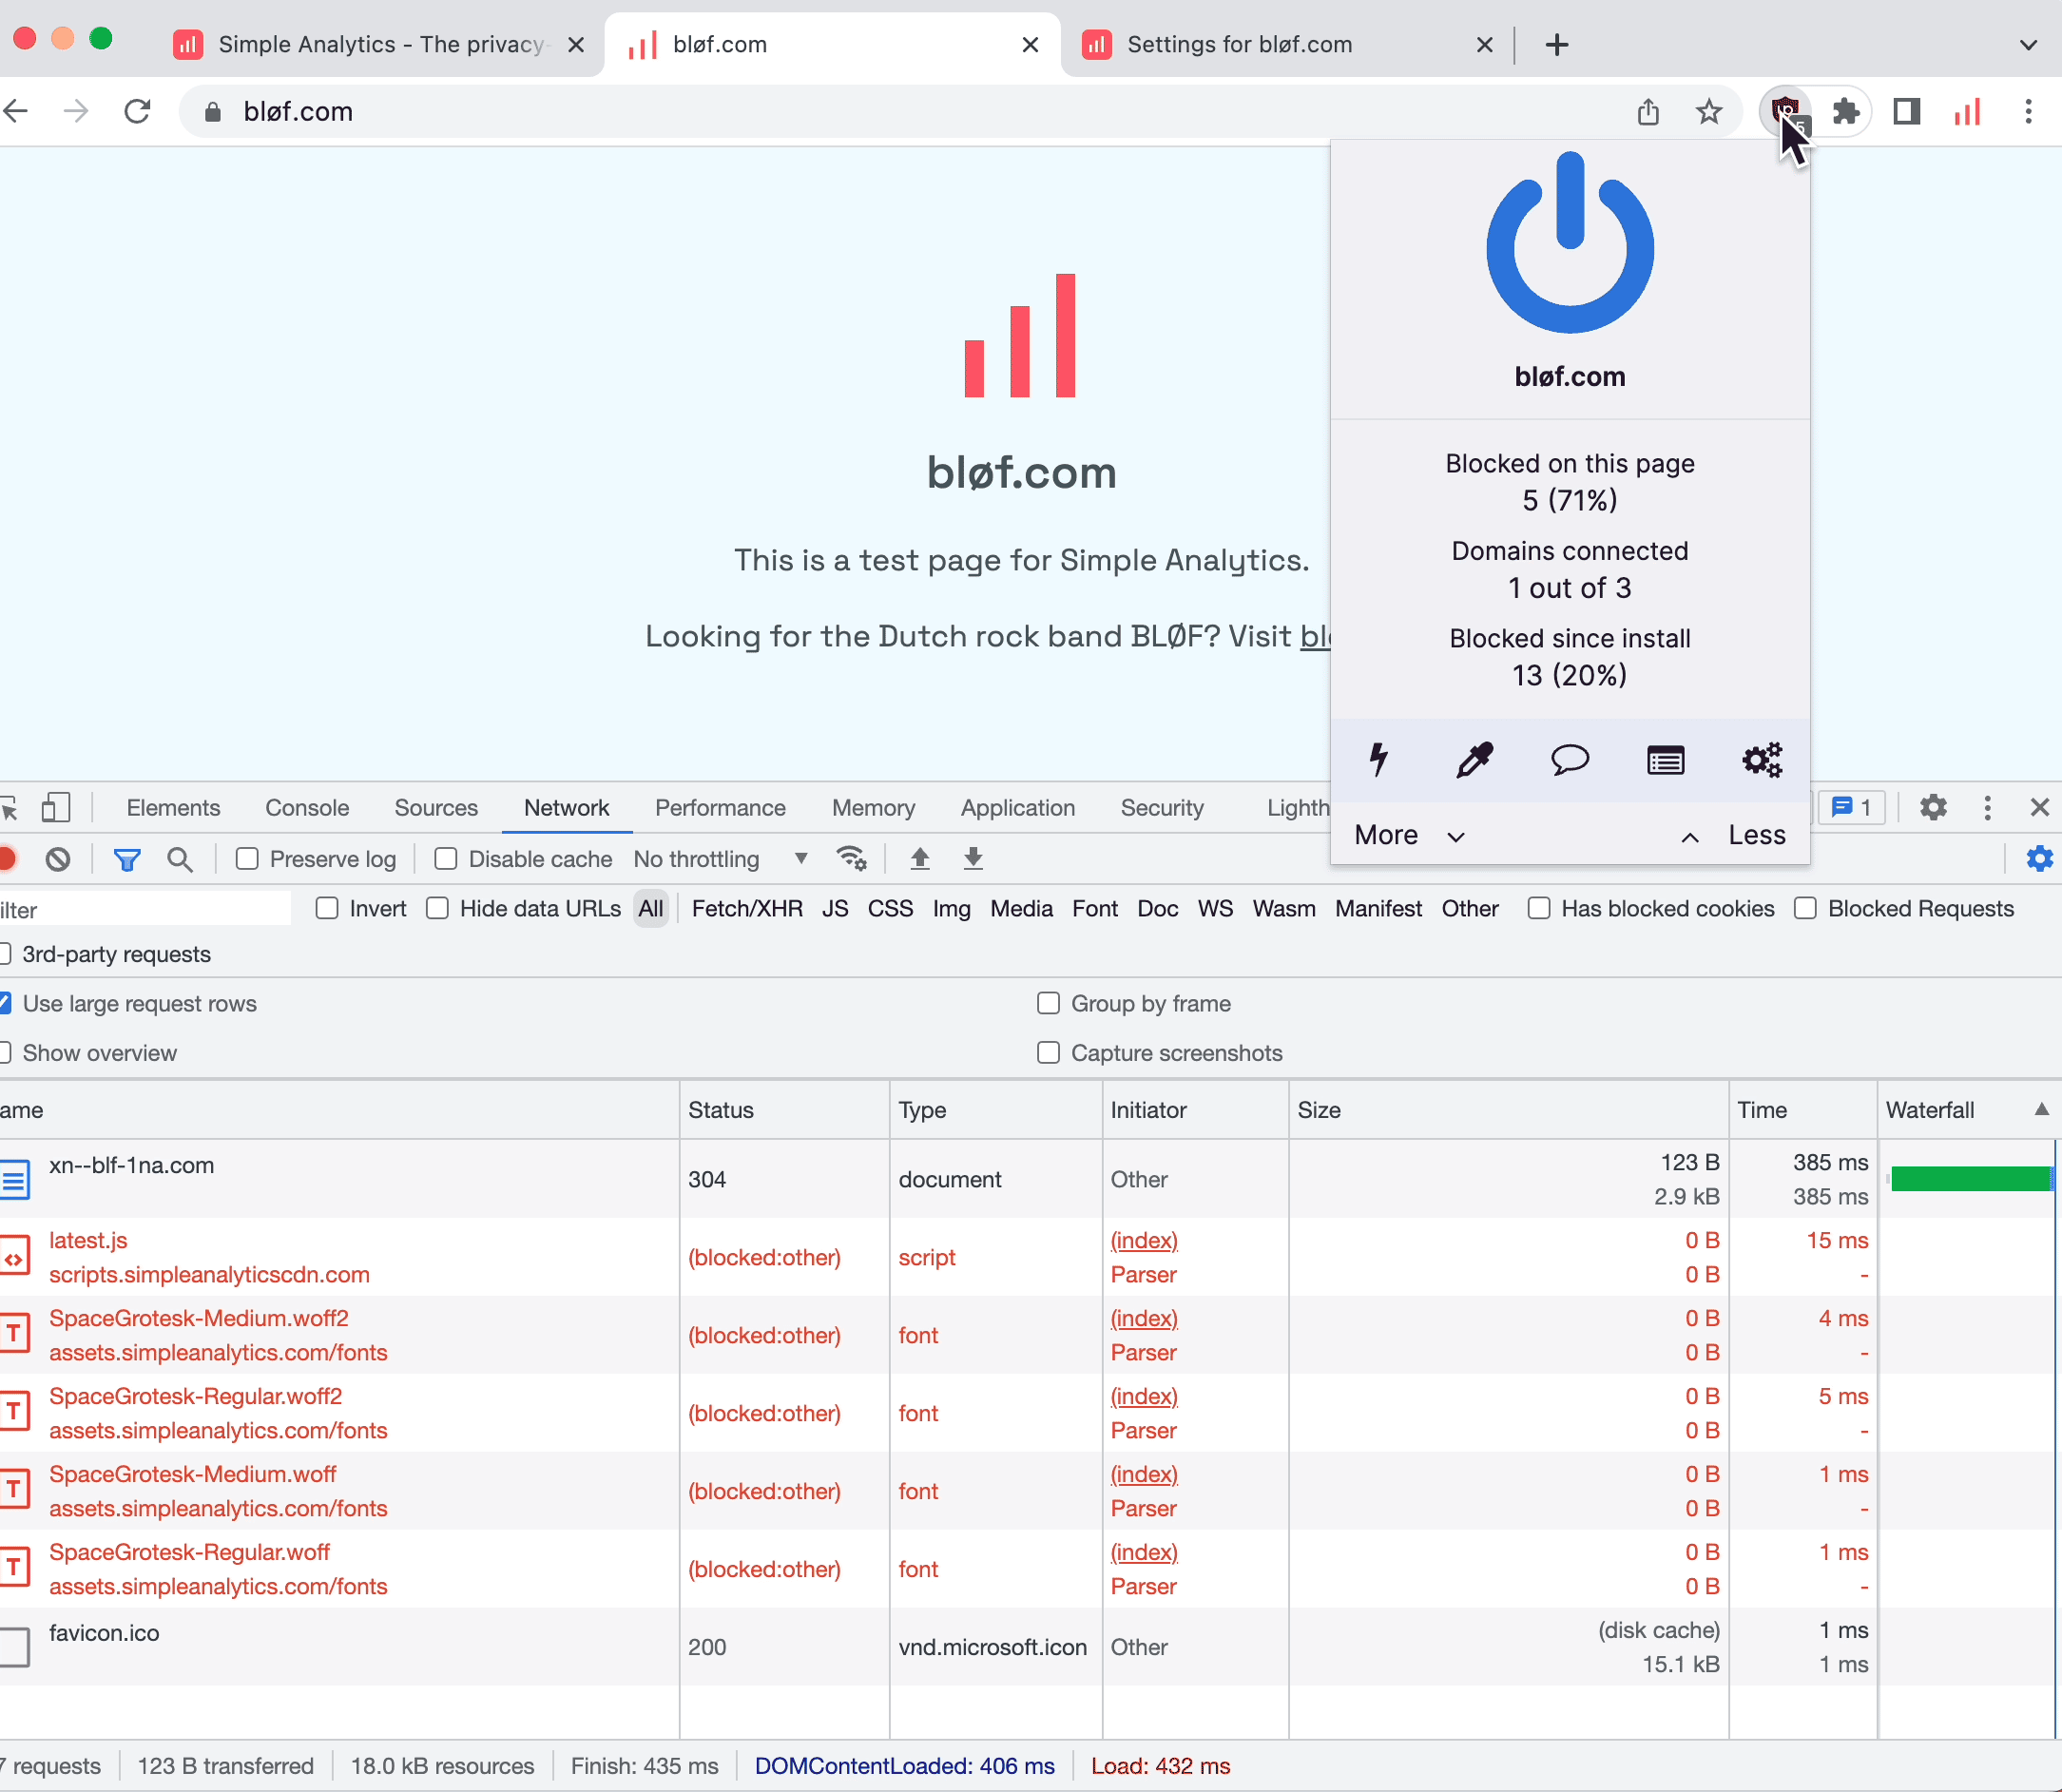
Task: Click the network filter text field
Action: coord(144,909)
